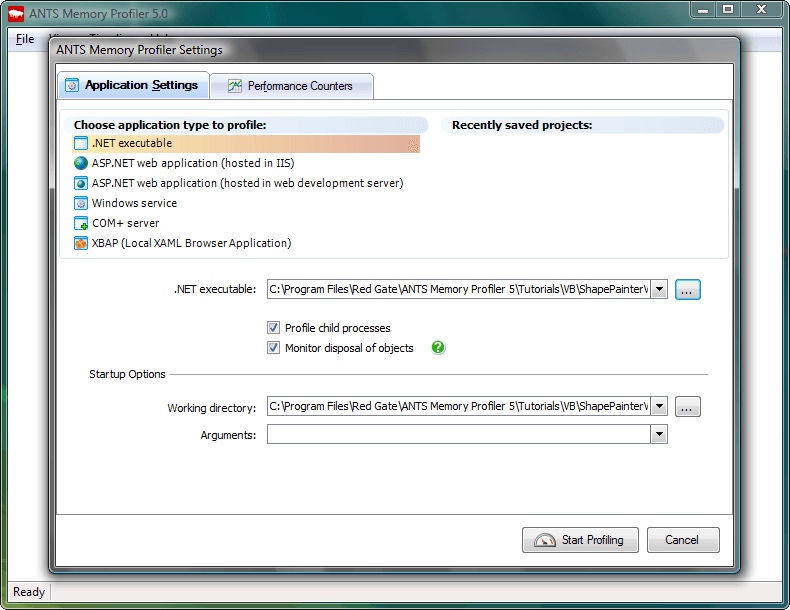Close the ANTS Memory Profiler main window

click(761, 9)
